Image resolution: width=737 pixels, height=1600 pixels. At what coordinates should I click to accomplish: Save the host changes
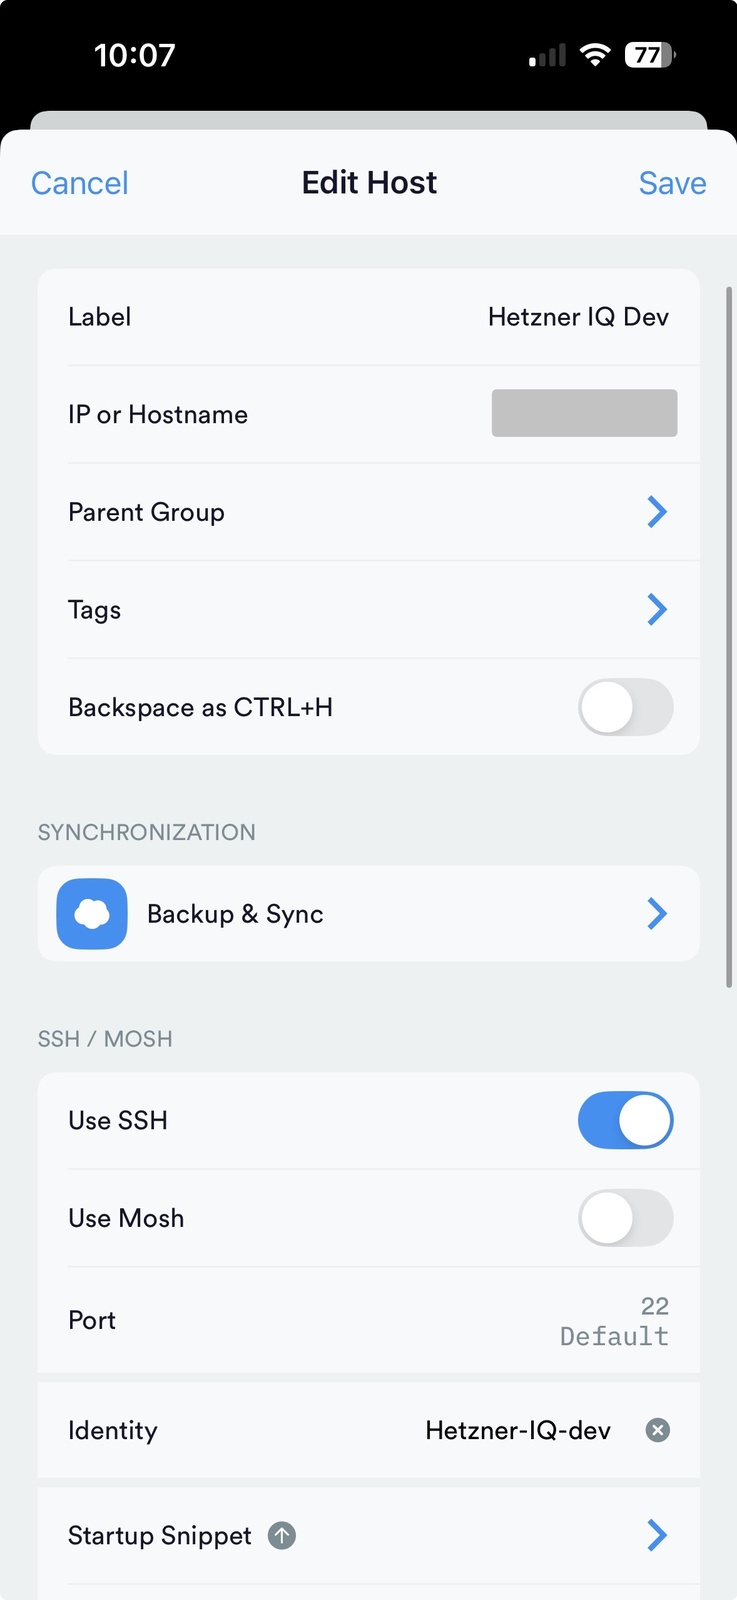tap(672, 183)
